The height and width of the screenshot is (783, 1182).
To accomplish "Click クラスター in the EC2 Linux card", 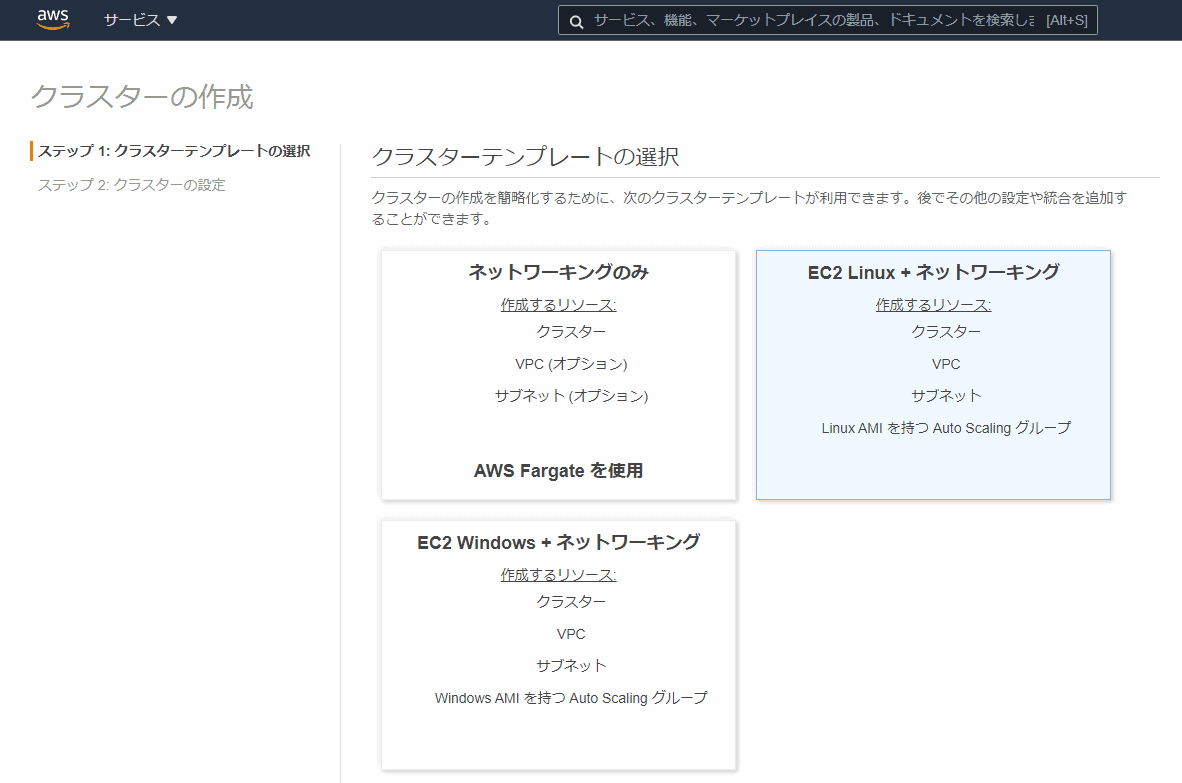I will click(x=946, y=332).
